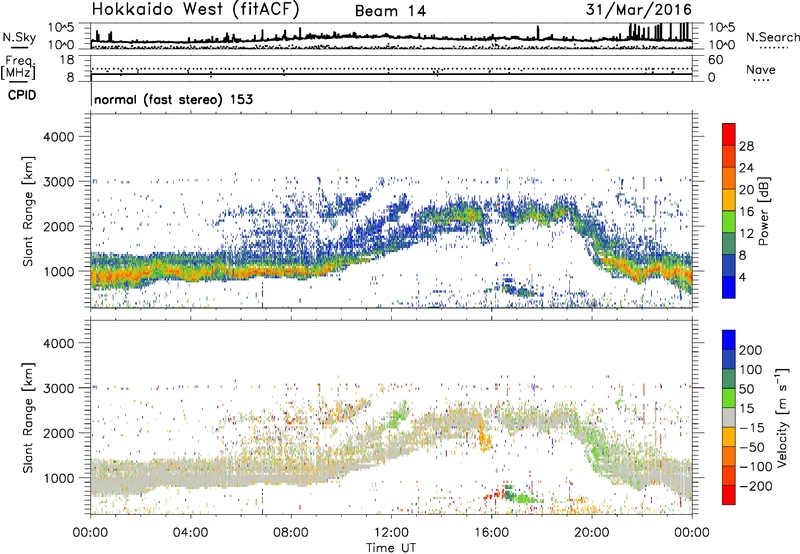The image size is (800, 554).
Task: Click the '10^5' right axis label of noise panel
Action: [x=722, y=27]
